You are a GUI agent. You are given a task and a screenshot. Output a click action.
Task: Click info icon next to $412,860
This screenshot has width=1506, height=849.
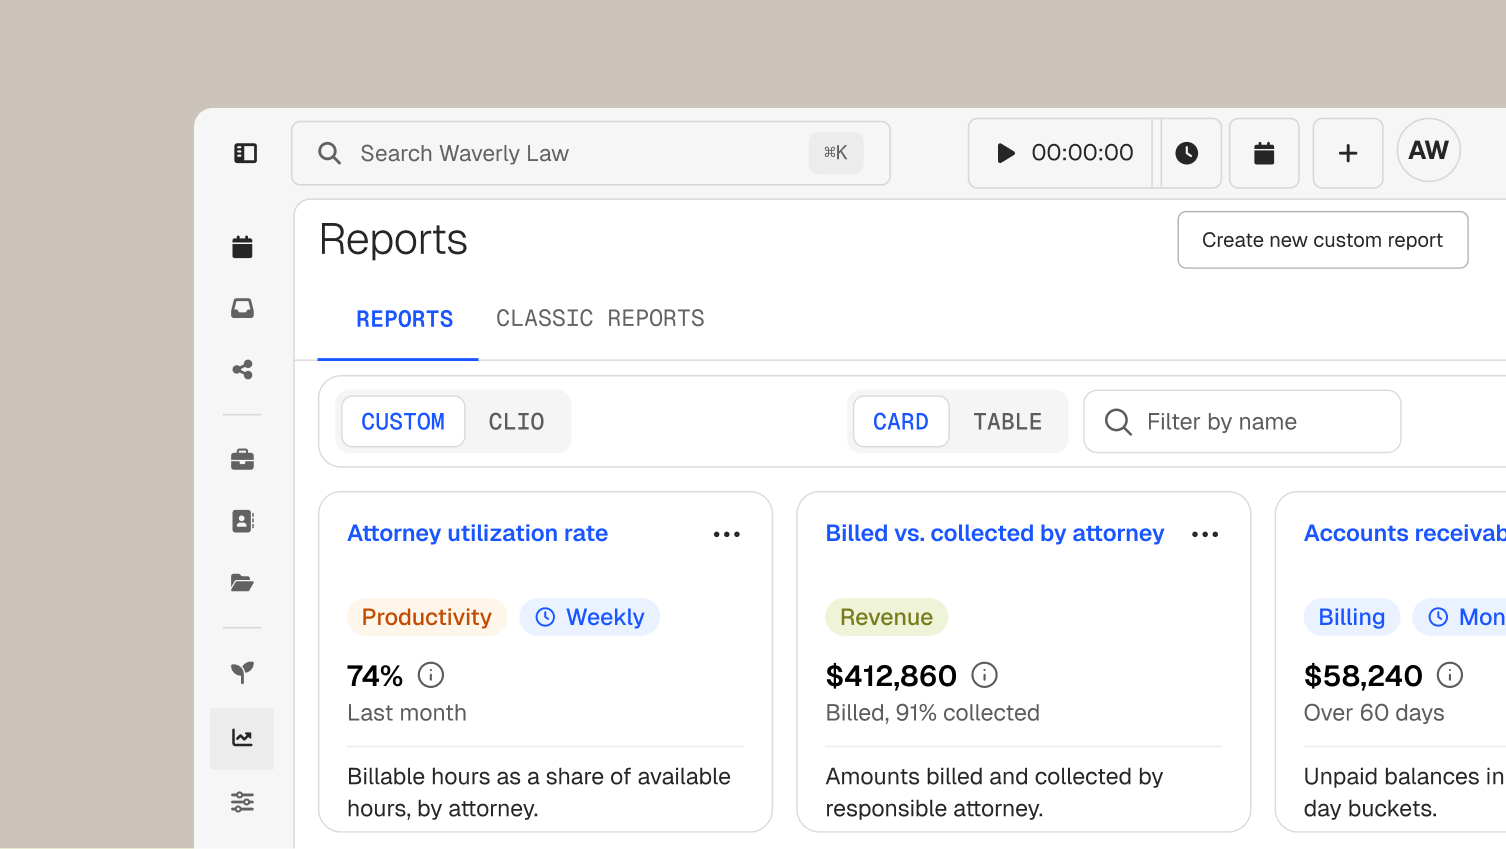coord(985,675)
